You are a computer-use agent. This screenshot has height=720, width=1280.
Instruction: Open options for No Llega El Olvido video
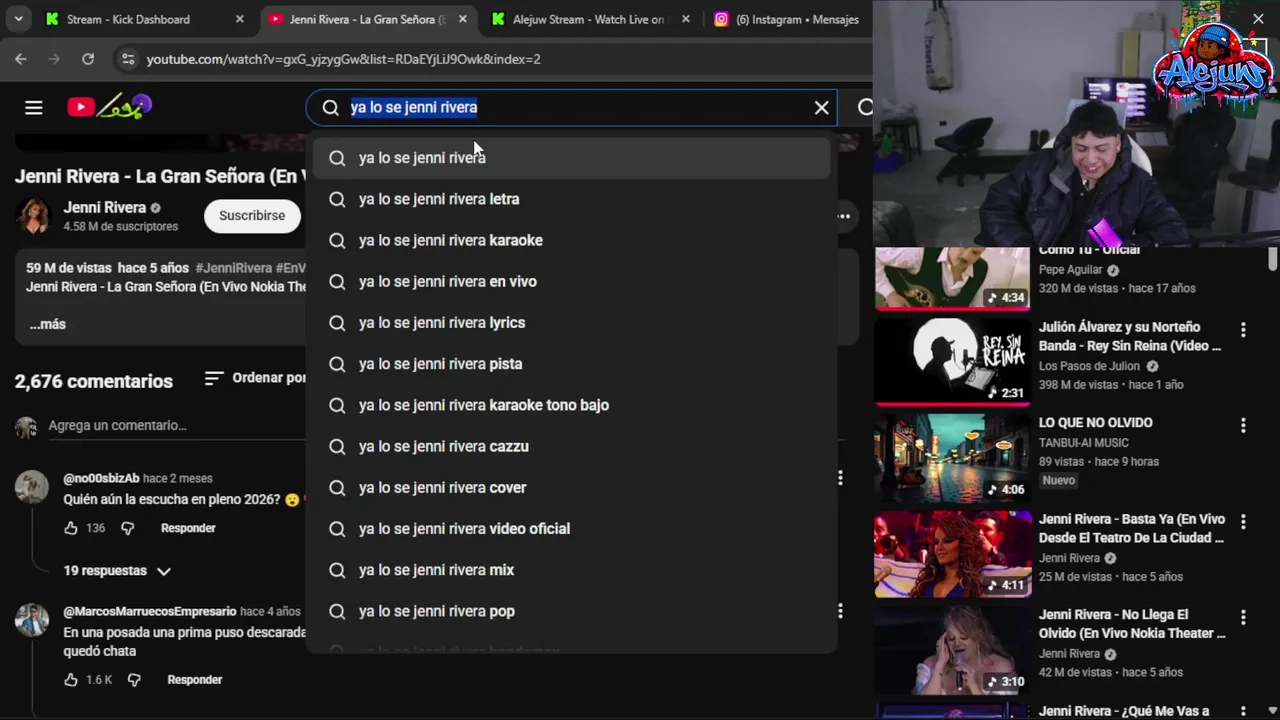[1243, 618]
